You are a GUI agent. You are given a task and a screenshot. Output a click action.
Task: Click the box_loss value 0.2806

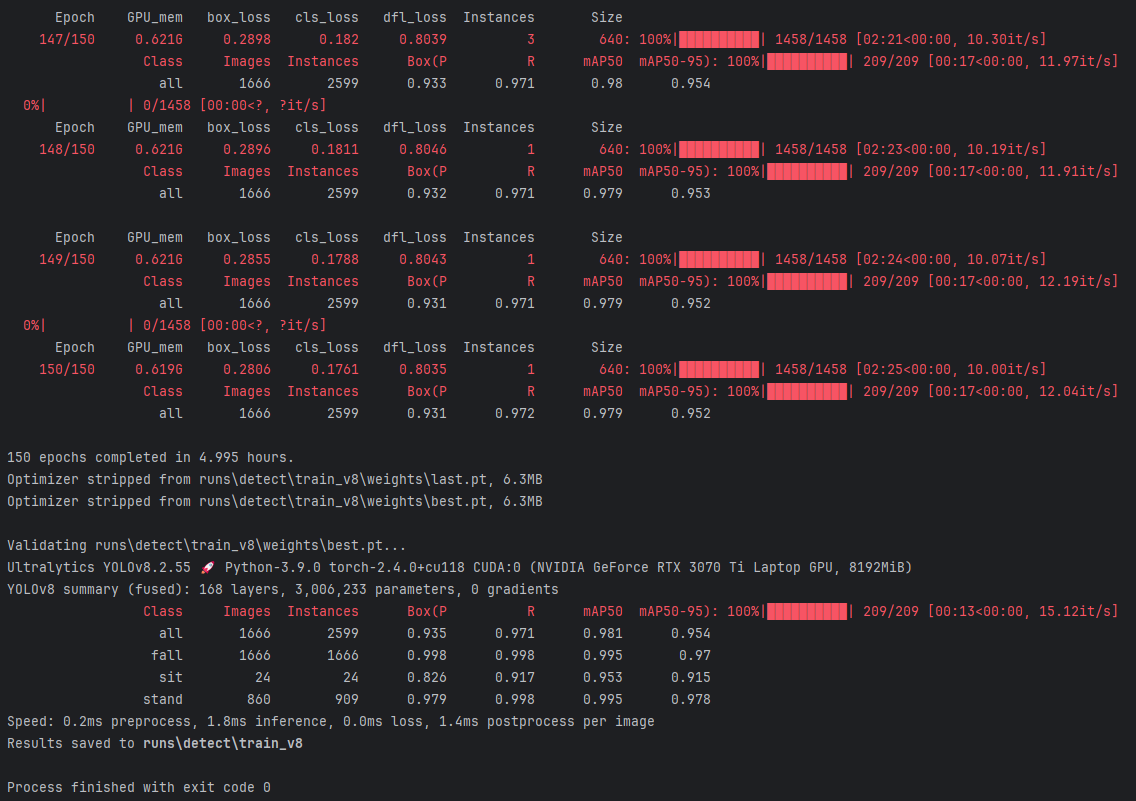(247, 369)
